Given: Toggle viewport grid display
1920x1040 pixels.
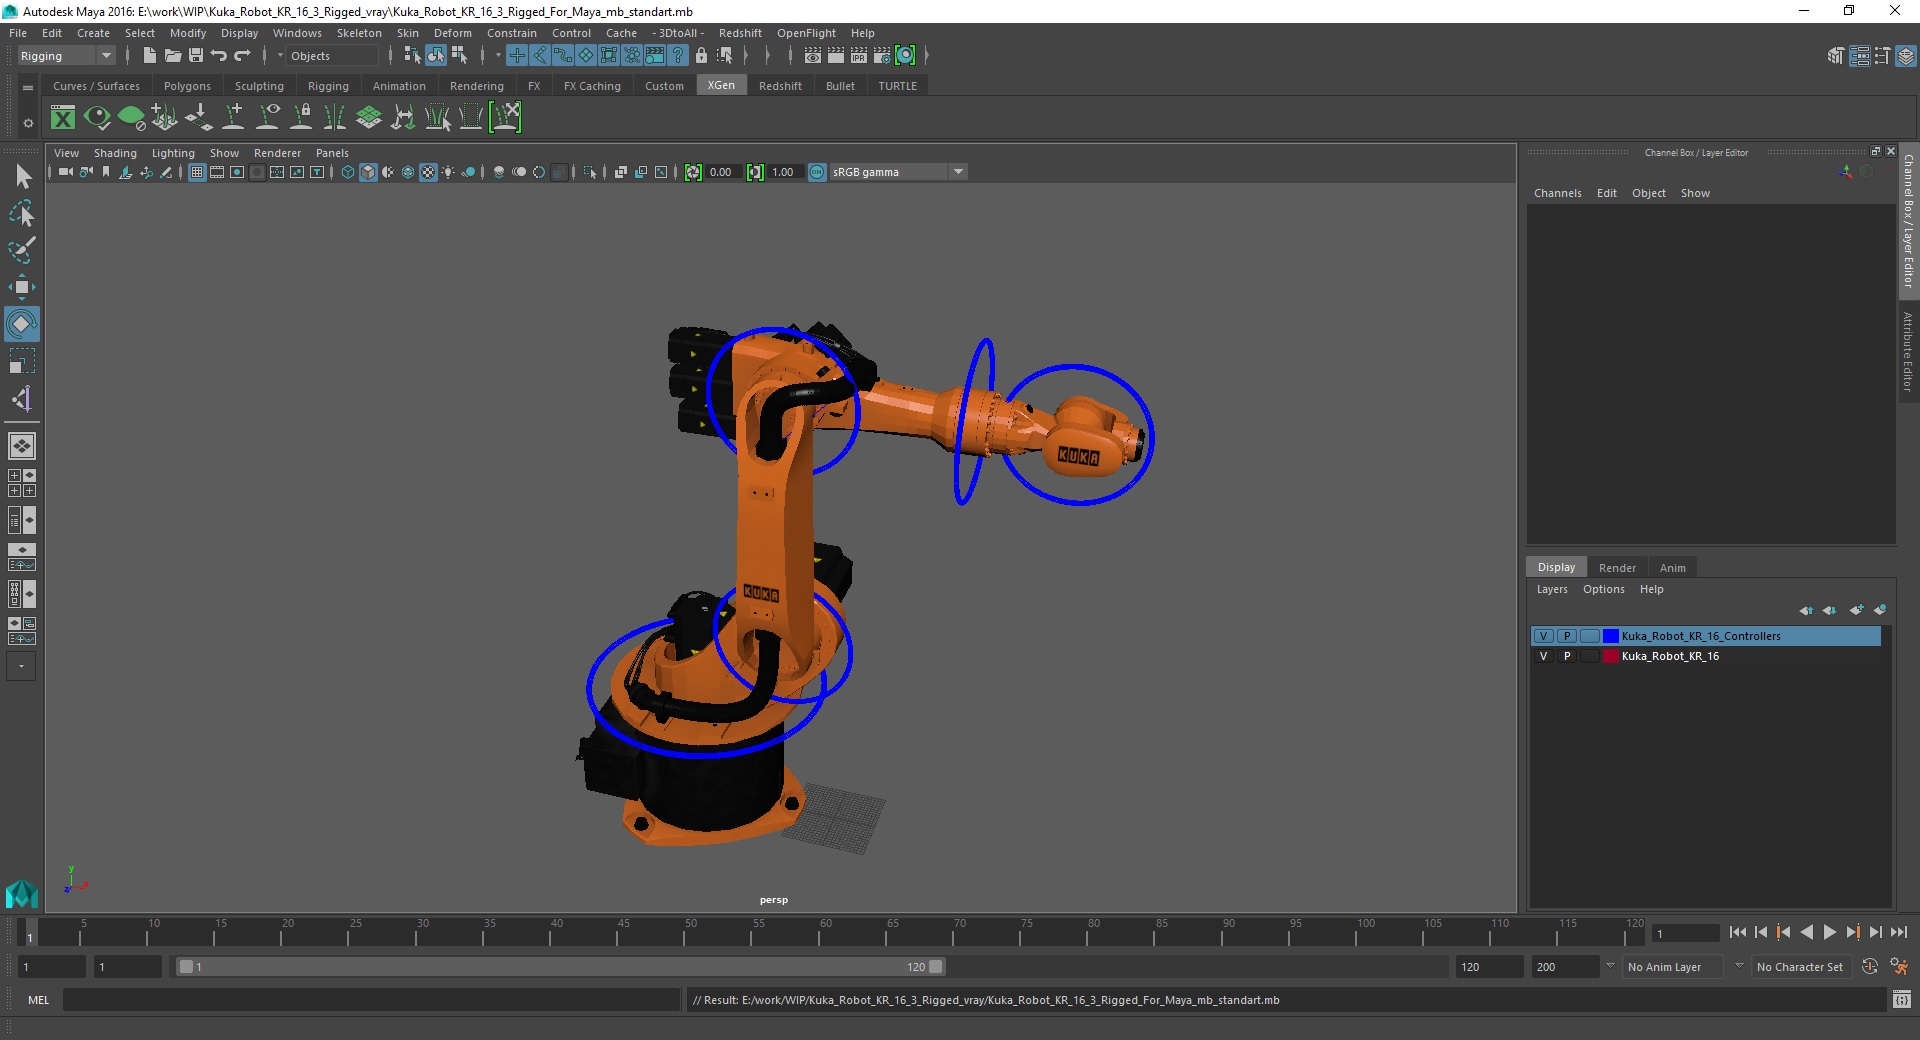Looking at the screenshot, I should tap(197, 172).
